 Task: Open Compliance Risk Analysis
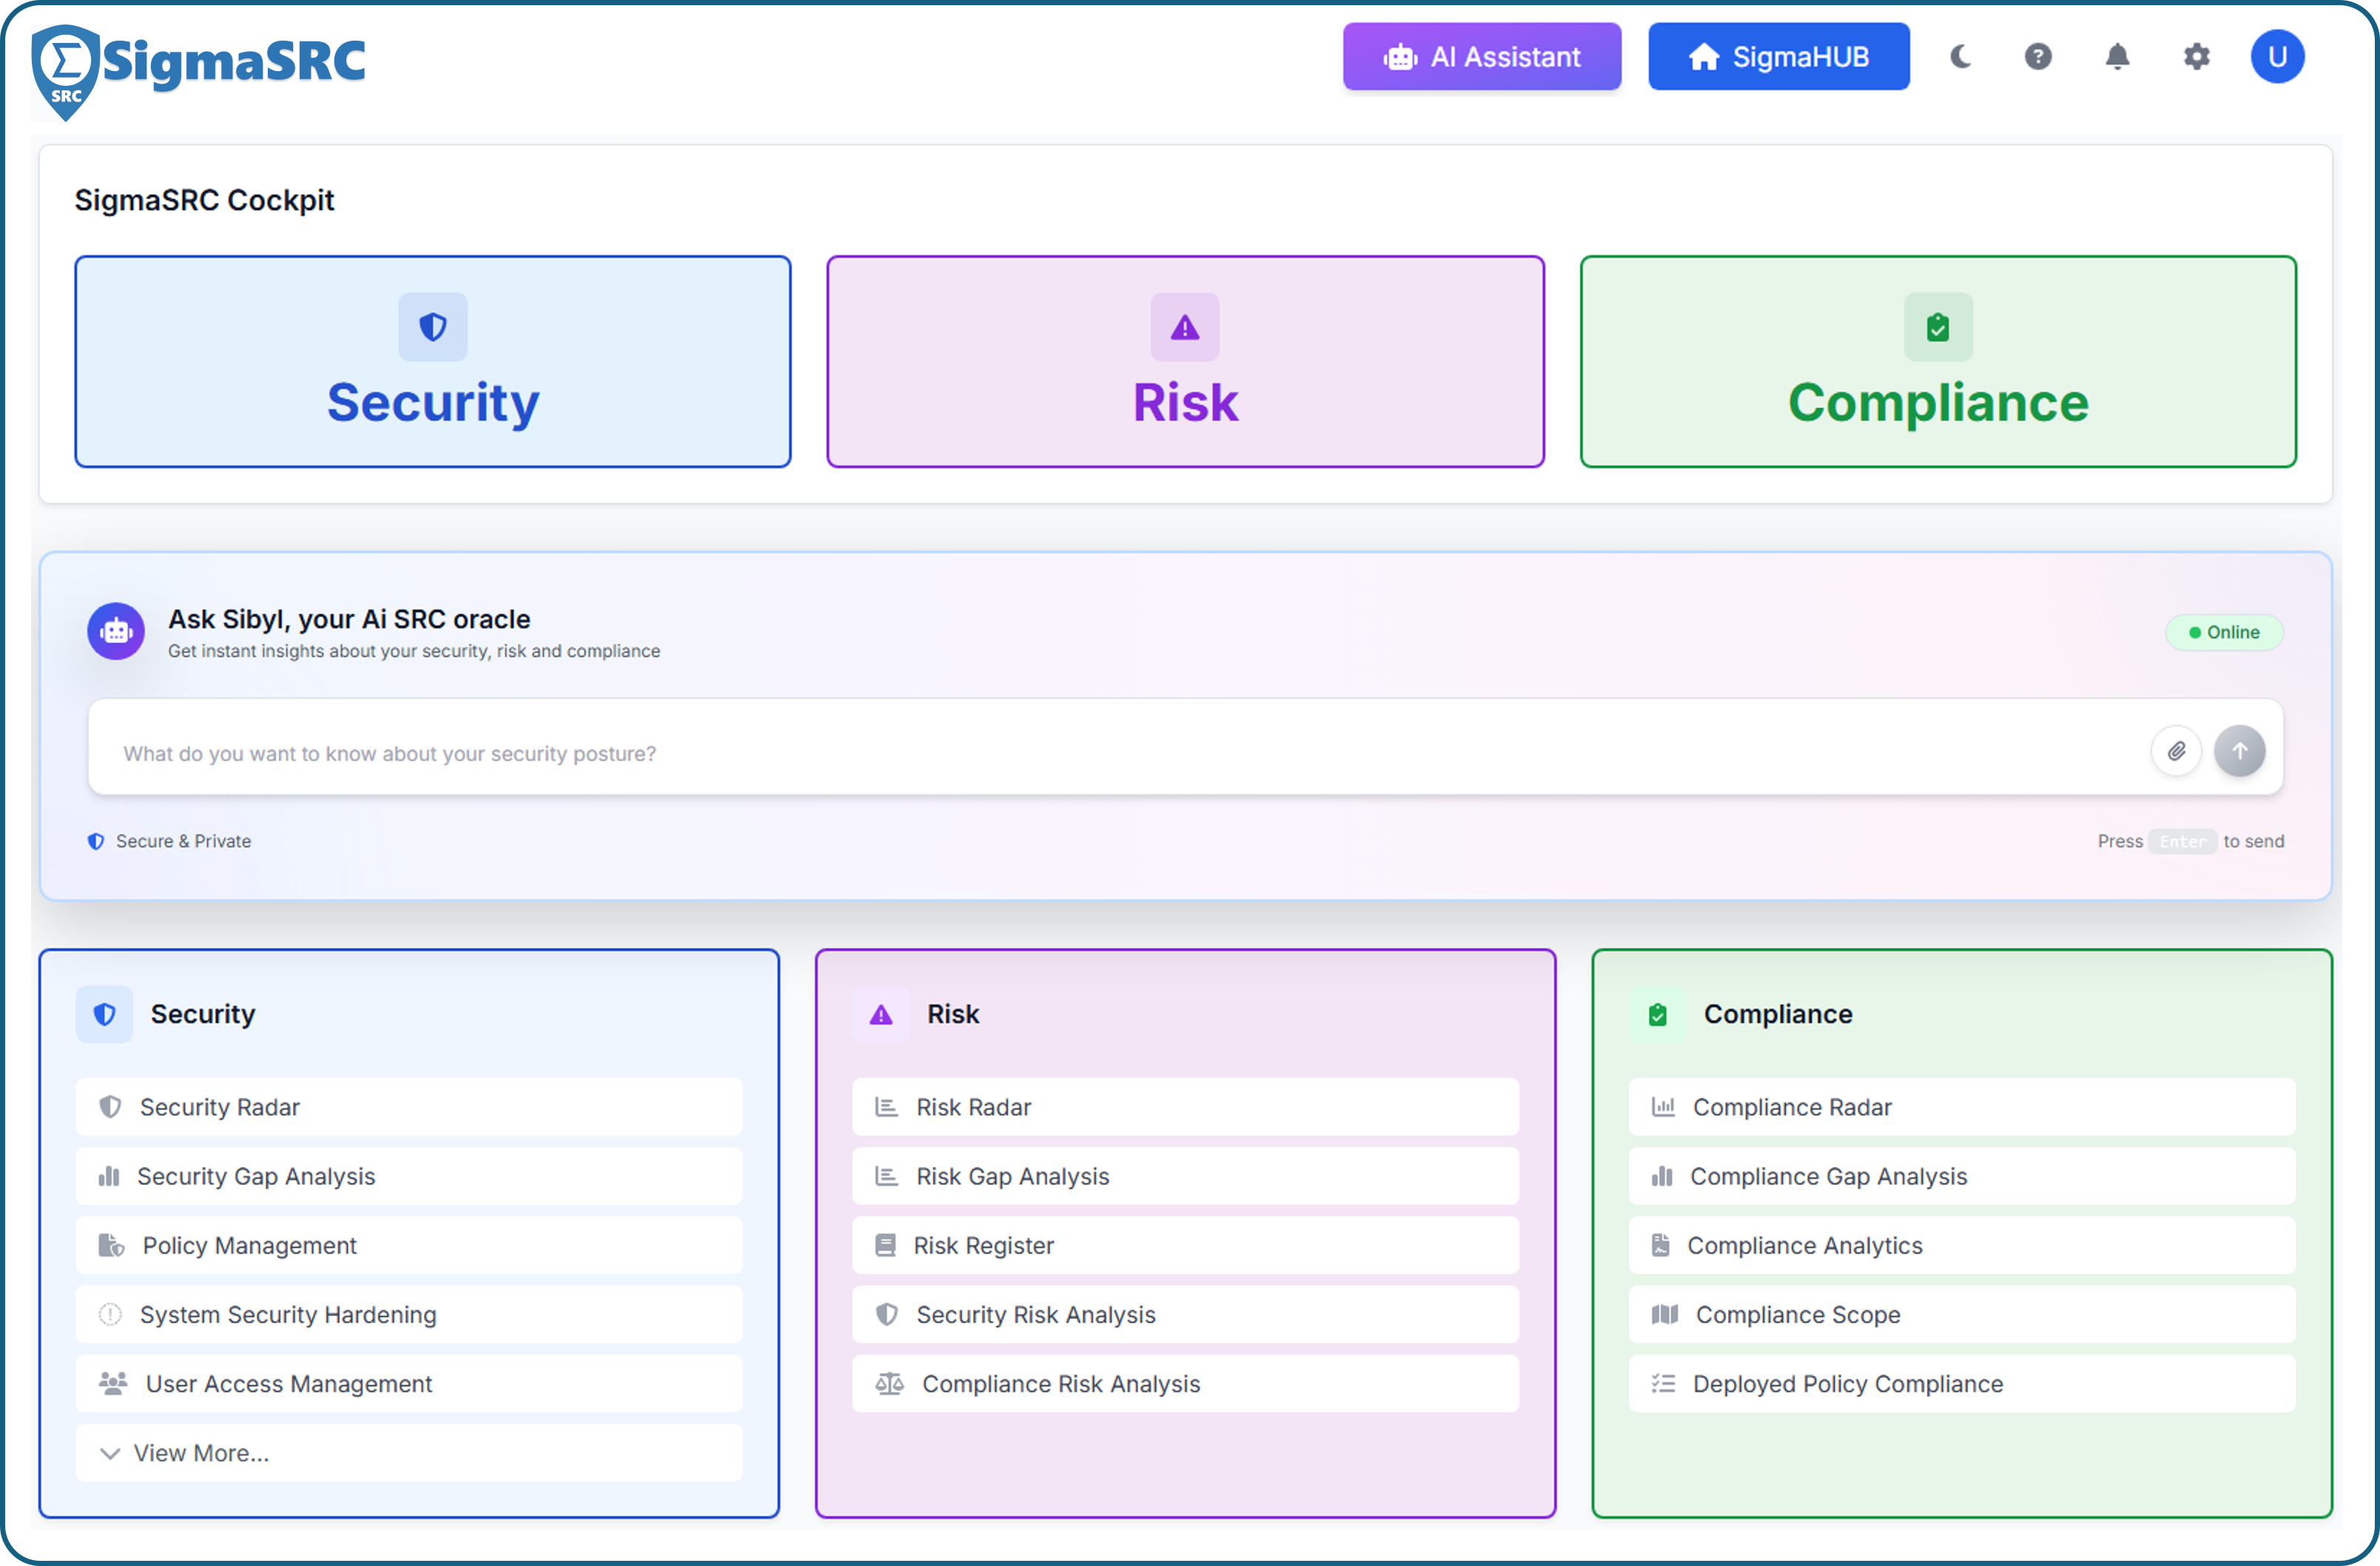coord(1185,1384)
